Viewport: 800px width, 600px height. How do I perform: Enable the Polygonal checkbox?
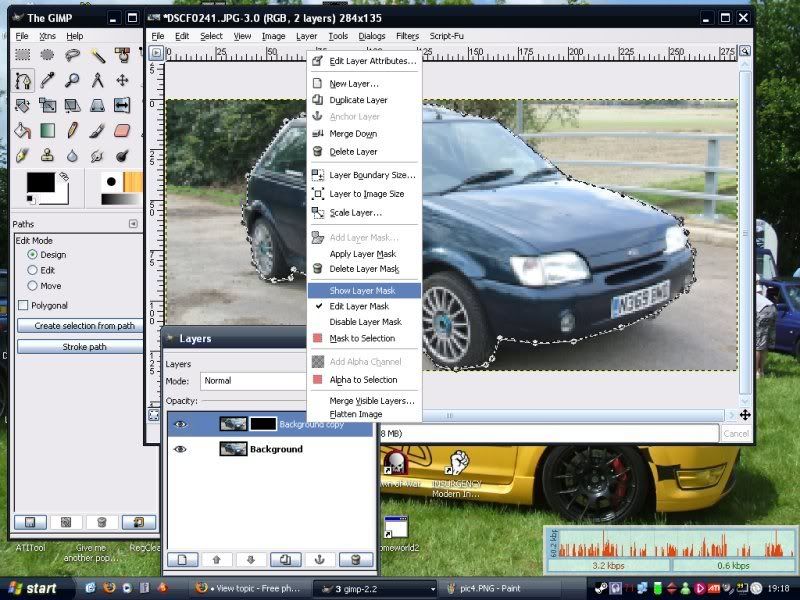tap(23, 305)
